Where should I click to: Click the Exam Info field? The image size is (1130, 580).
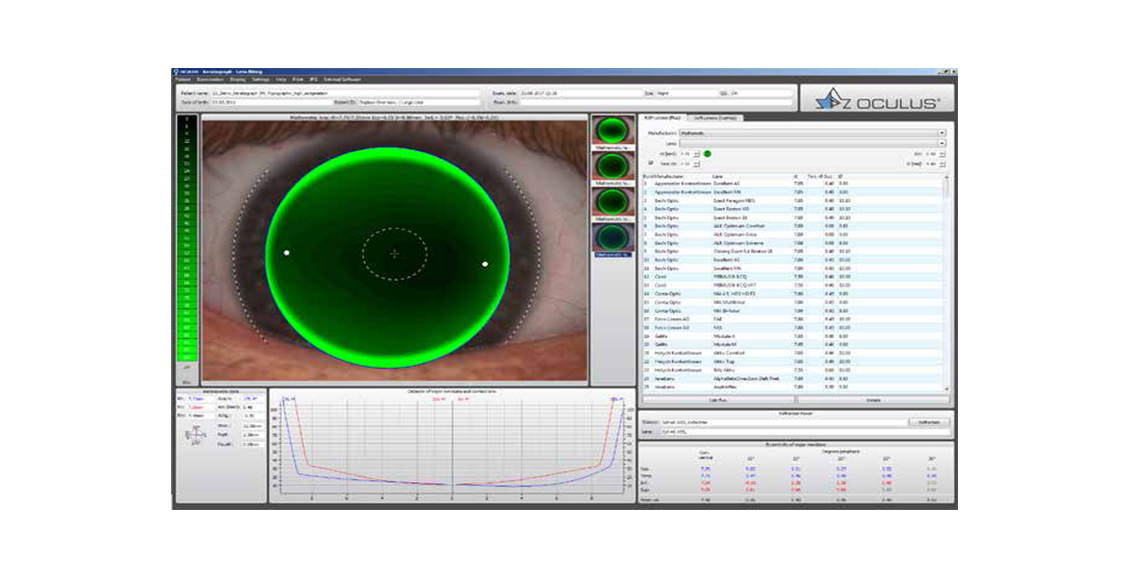(x=657, y=103)
